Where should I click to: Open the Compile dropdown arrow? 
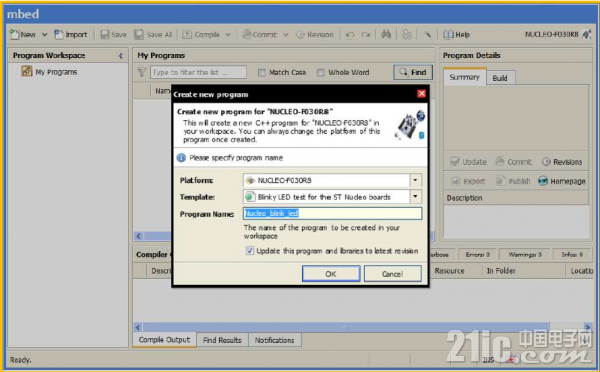(228, 34)
